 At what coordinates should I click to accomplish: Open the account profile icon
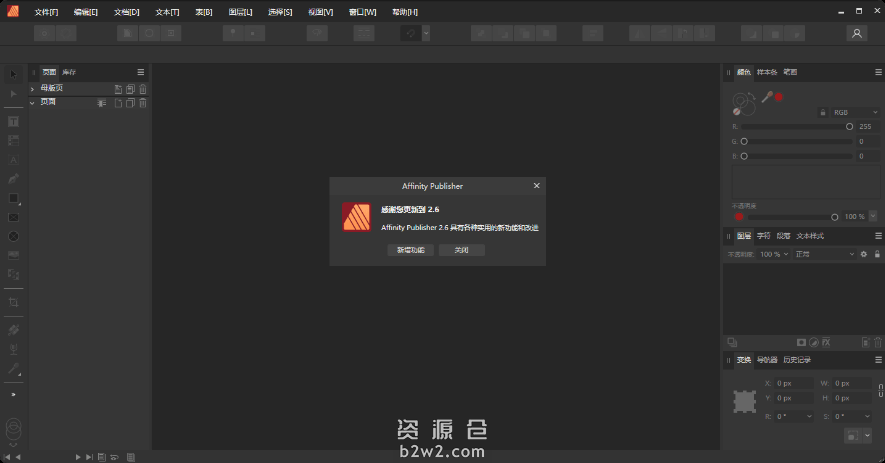(856, 33)
